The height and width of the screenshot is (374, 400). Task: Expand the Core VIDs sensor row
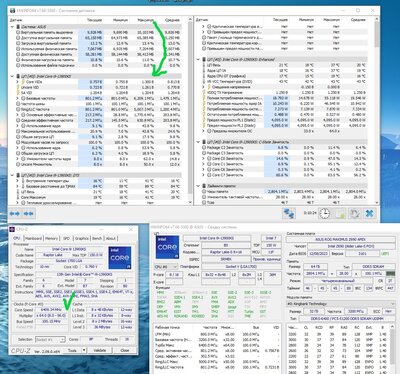[x=17, y=82]
